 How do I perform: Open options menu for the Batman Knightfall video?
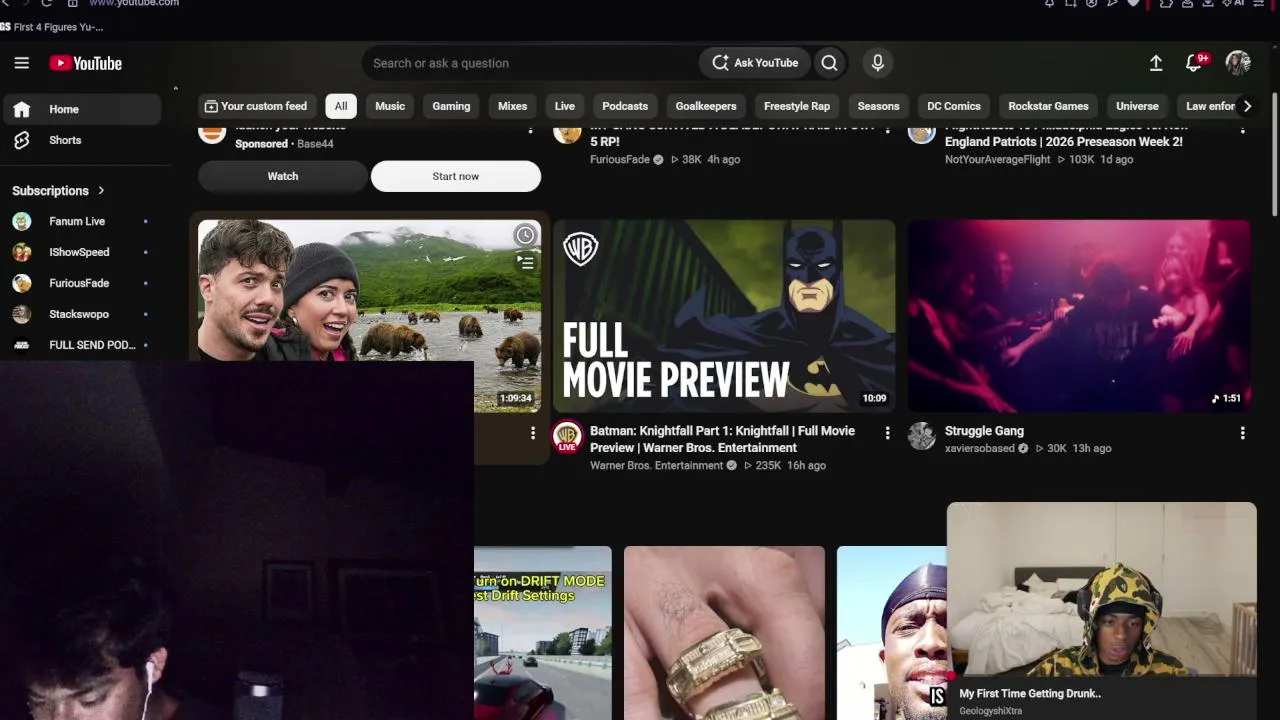pos(887,433)
